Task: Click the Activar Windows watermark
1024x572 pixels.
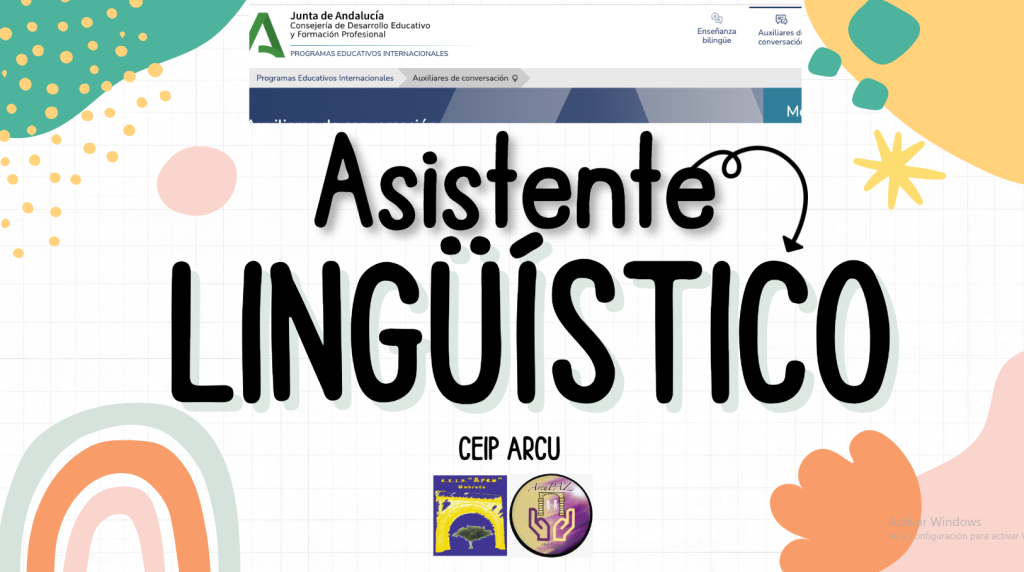Action: pos(937,522)
